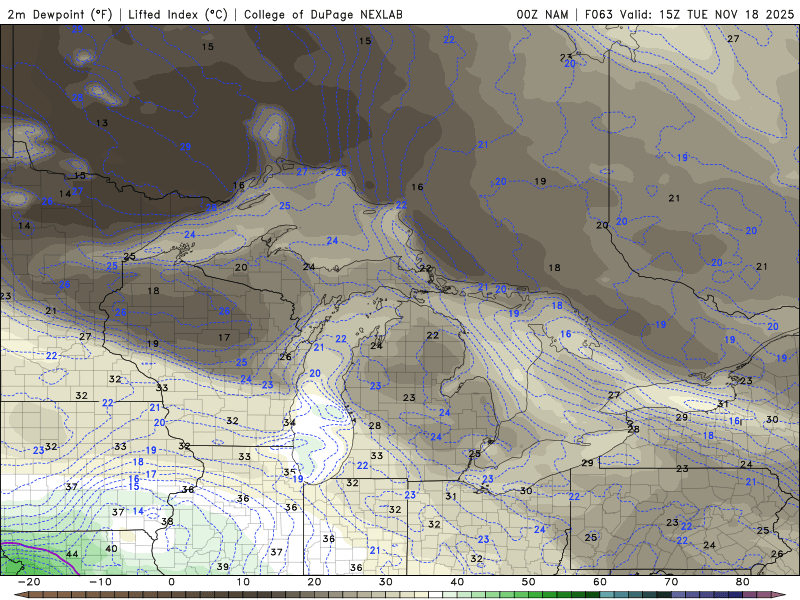Viewport: 800px width, 600px height.
Task: Click the black "39" dewpoint value
Action: [222, 567]
